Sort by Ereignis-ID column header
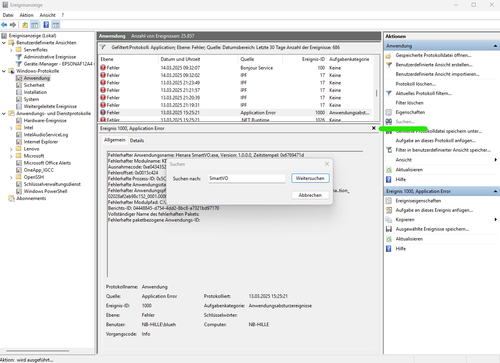 (313, 59)
